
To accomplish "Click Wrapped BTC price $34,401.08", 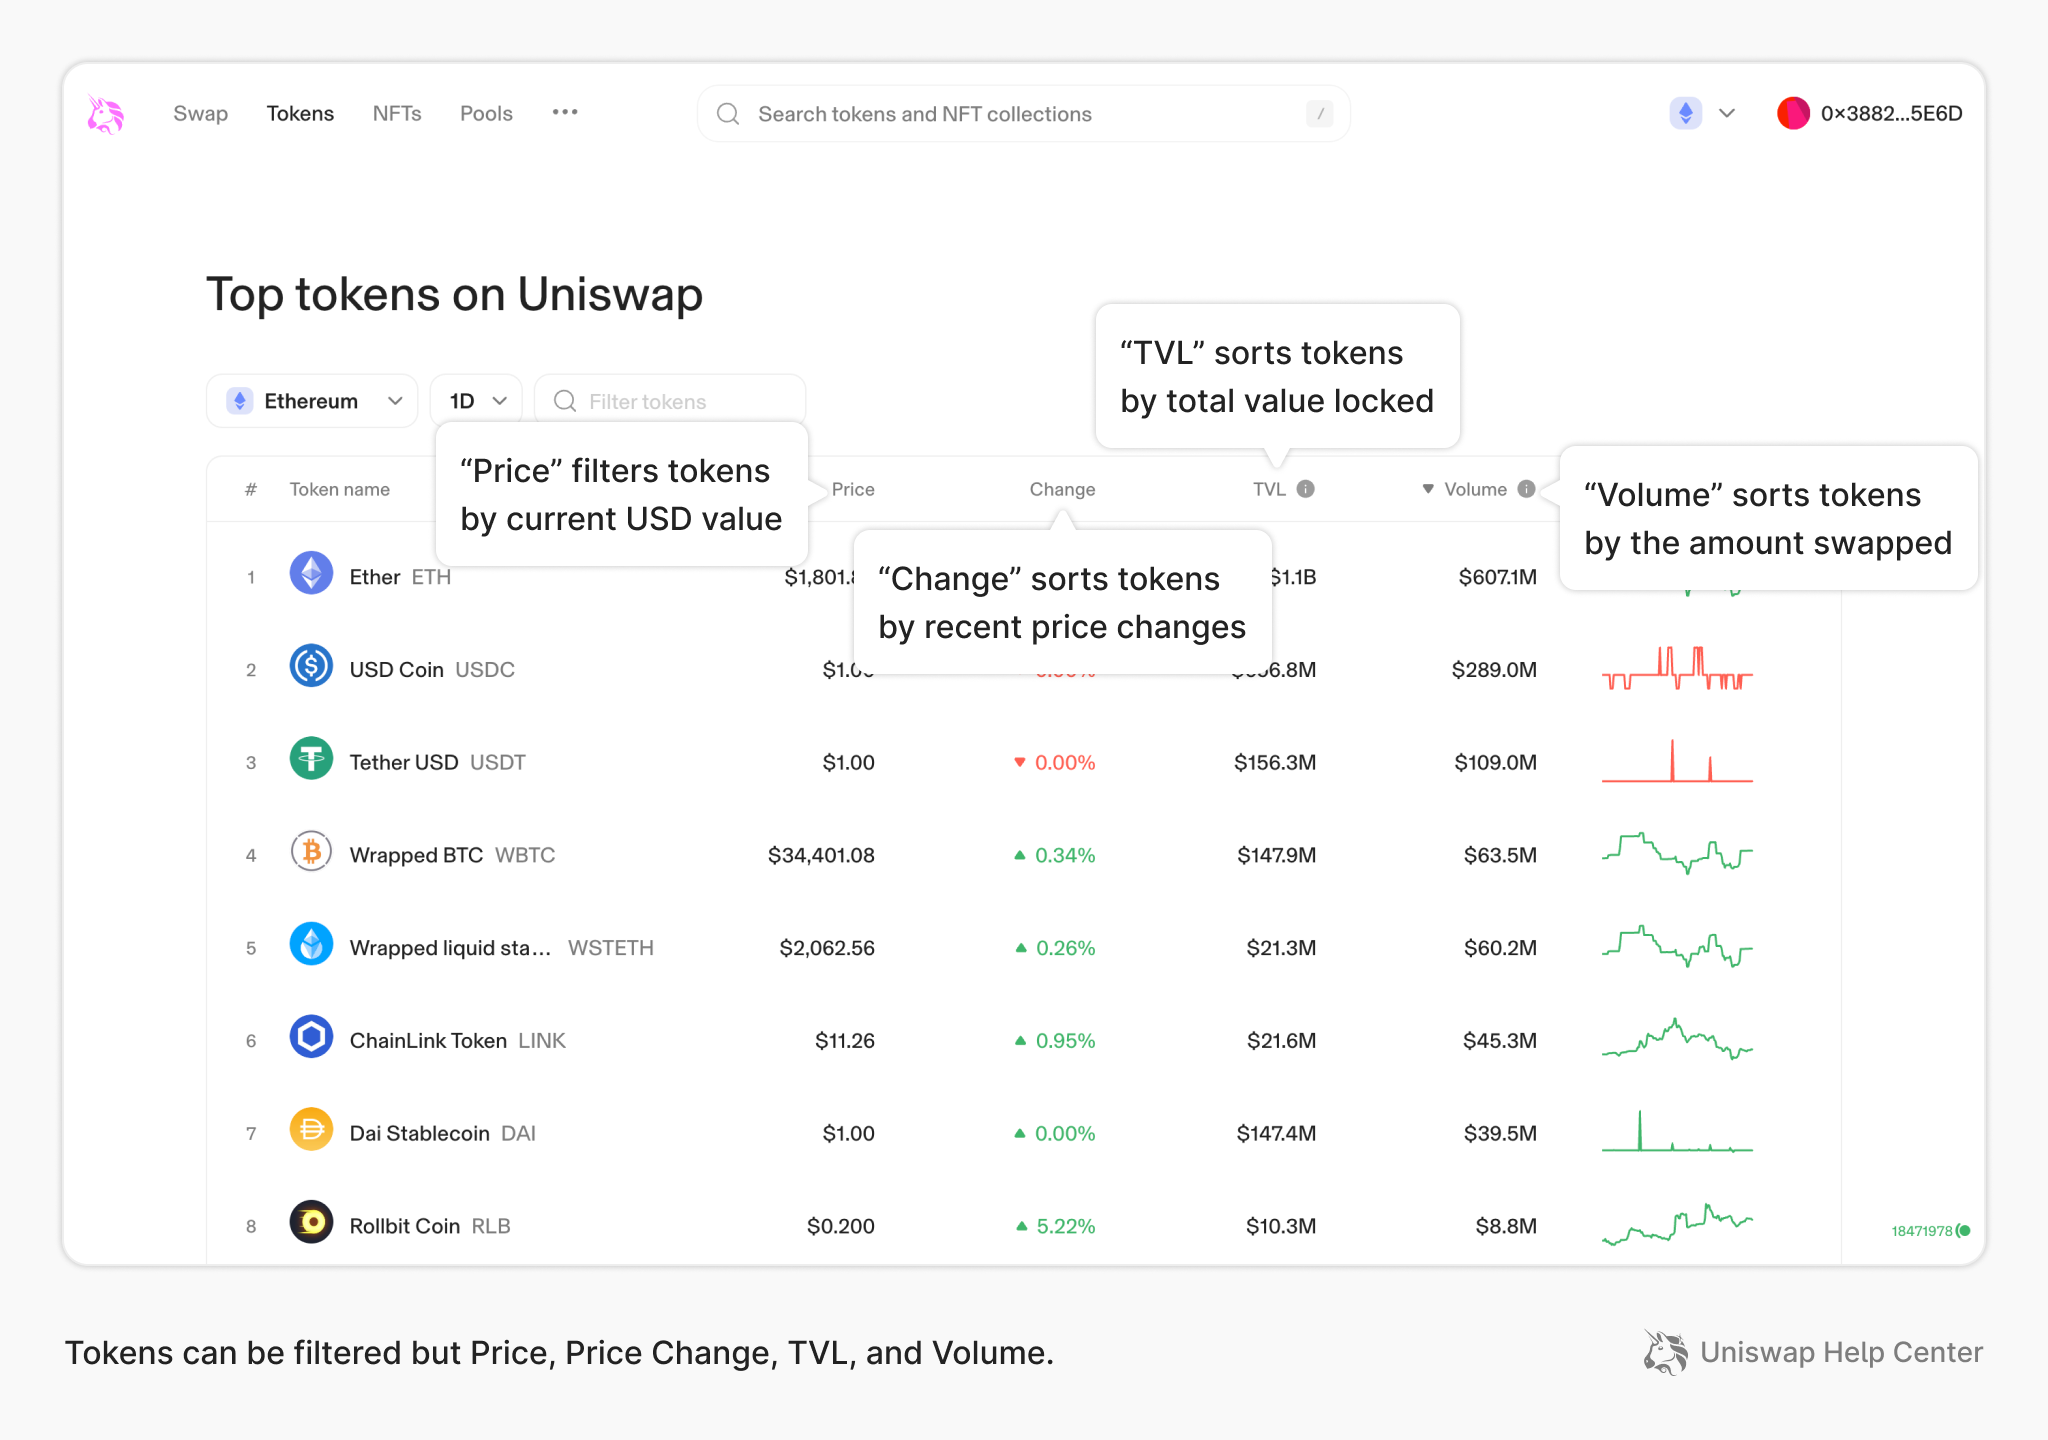I will pyautogui.click(x=821, y=855).
